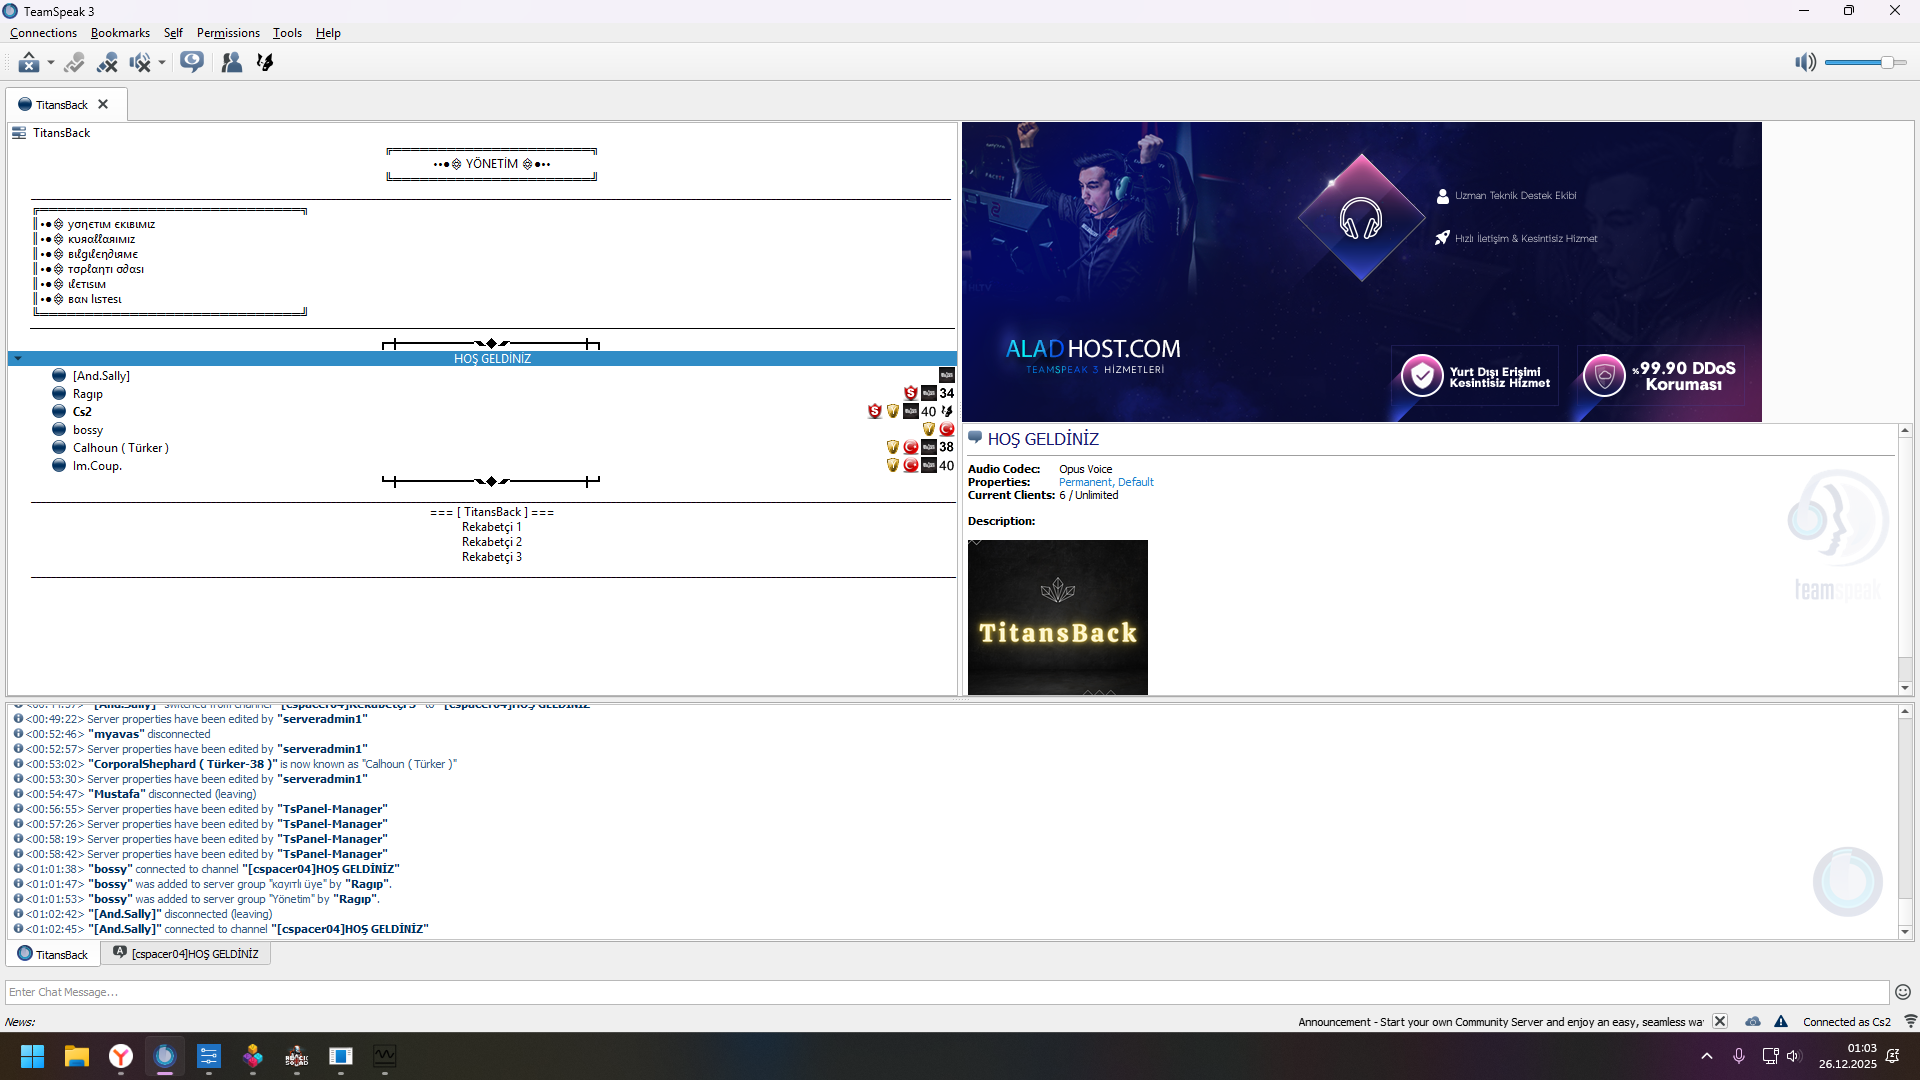This screenshot has height=1080, width=1920.
Task: Select user Cs2 in the channel
Action: [82, 412]
